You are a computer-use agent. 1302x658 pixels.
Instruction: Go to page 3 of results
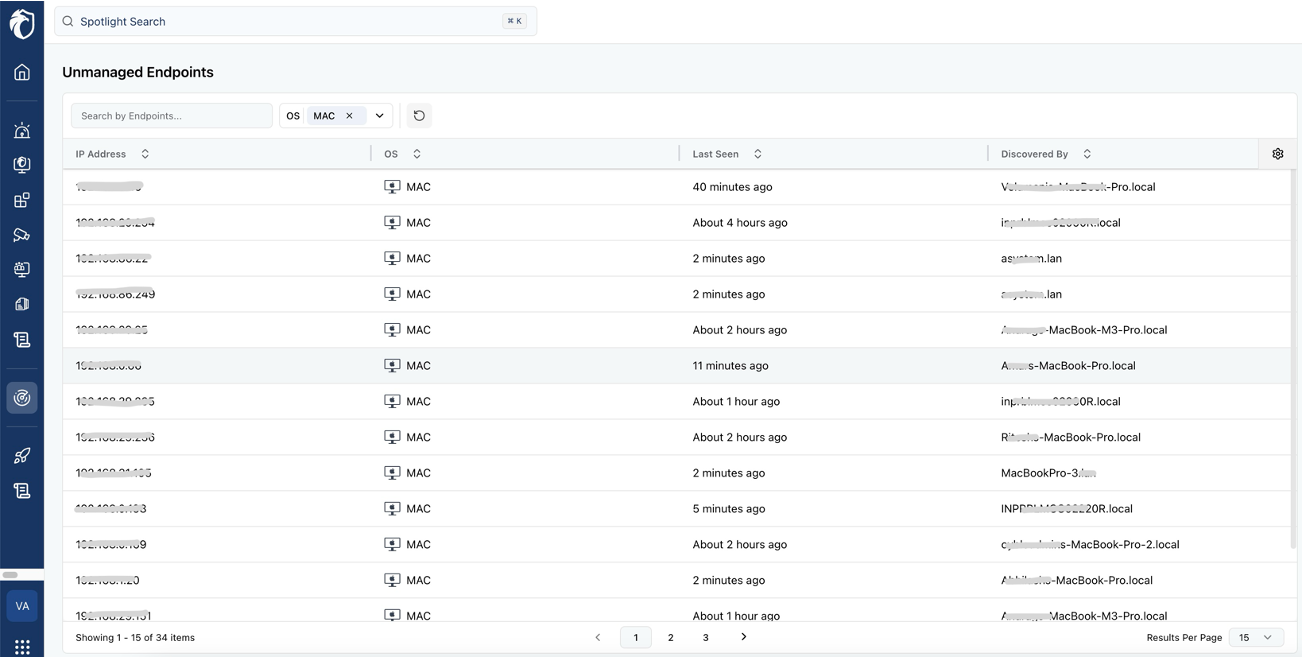[705, 637]
